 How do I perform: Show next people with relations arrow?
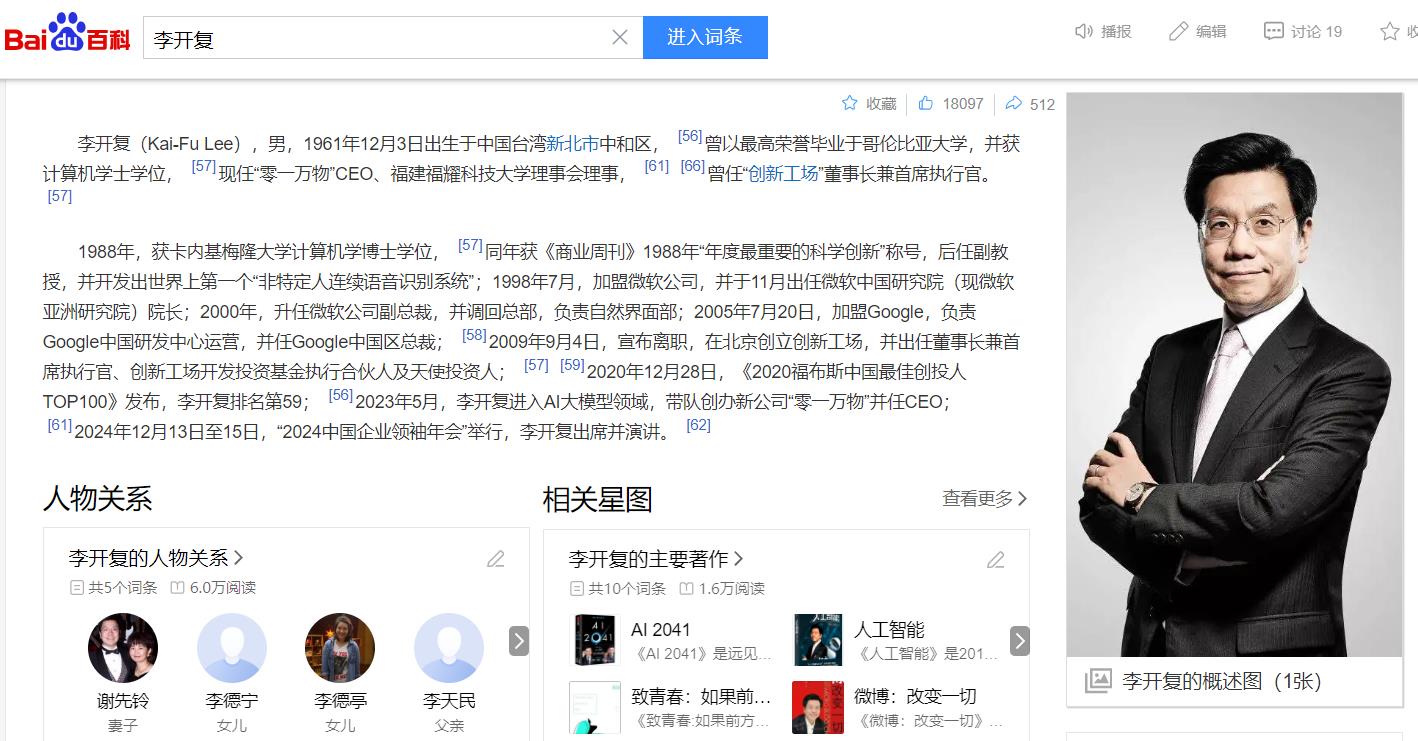point(519,641)
